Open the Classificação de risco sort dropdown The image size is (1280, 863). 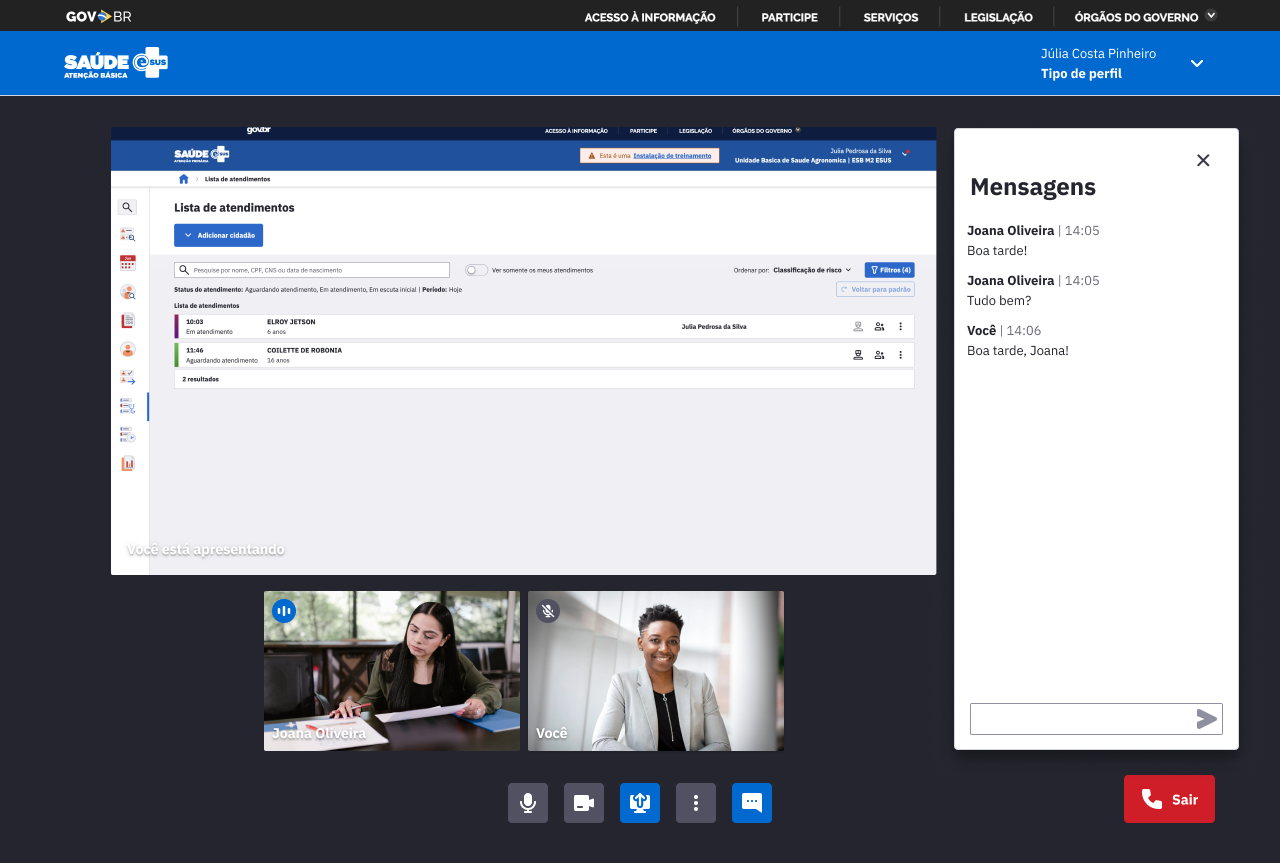click(x=812, y=270)
